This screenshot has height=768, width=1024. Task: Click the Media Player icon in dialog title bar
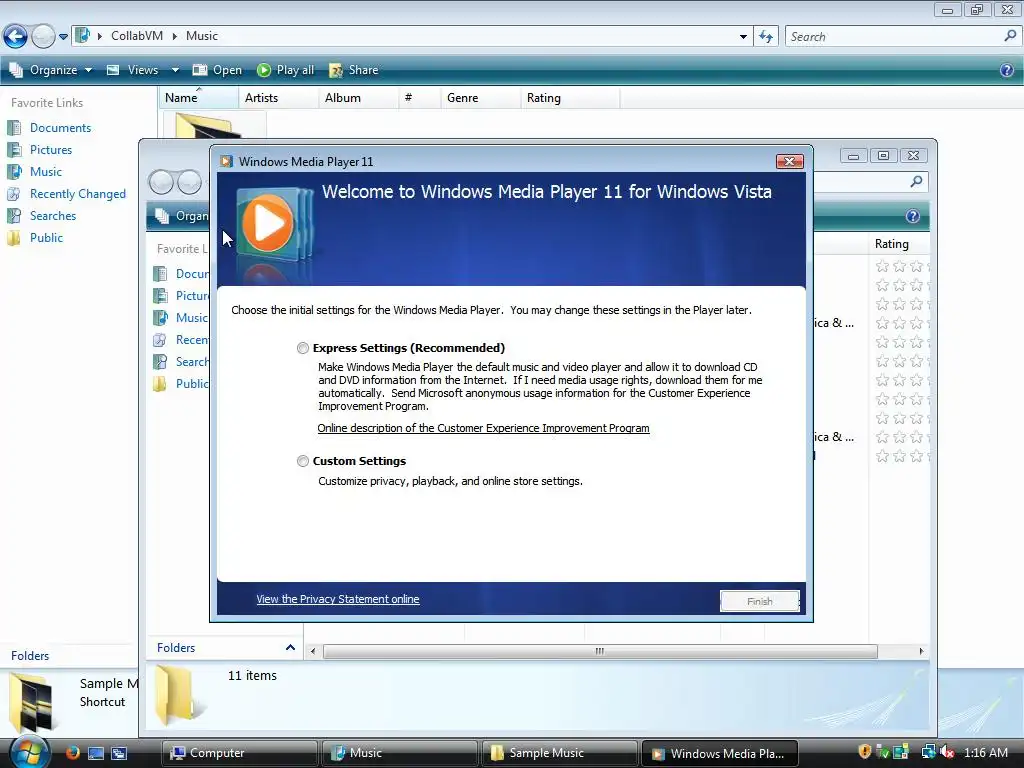pyautogui.click(x=226, y=161)
